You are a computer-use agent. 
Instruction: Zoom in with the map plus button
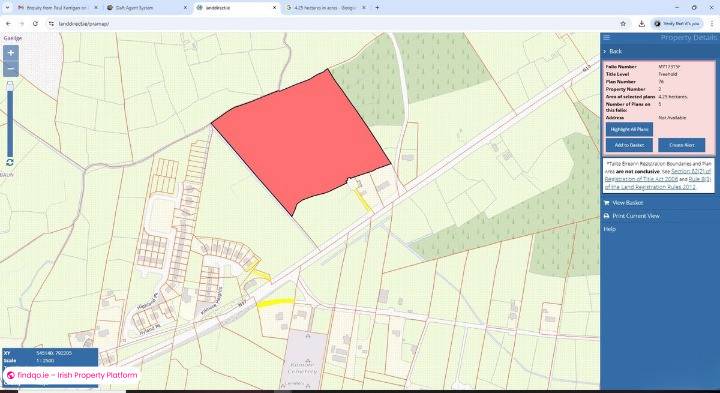coord(11,53)
